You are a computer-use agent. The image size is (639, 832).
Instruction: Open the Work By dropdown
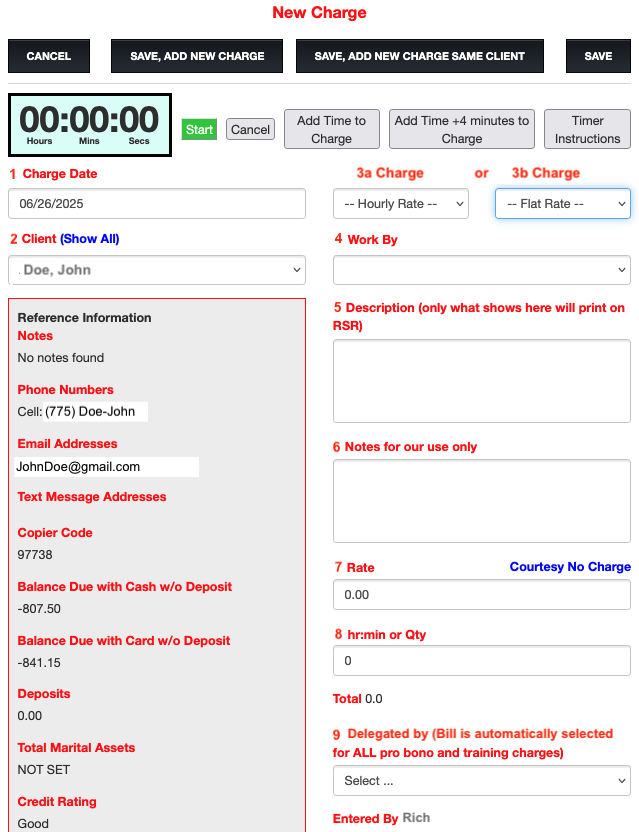[482, 270]
